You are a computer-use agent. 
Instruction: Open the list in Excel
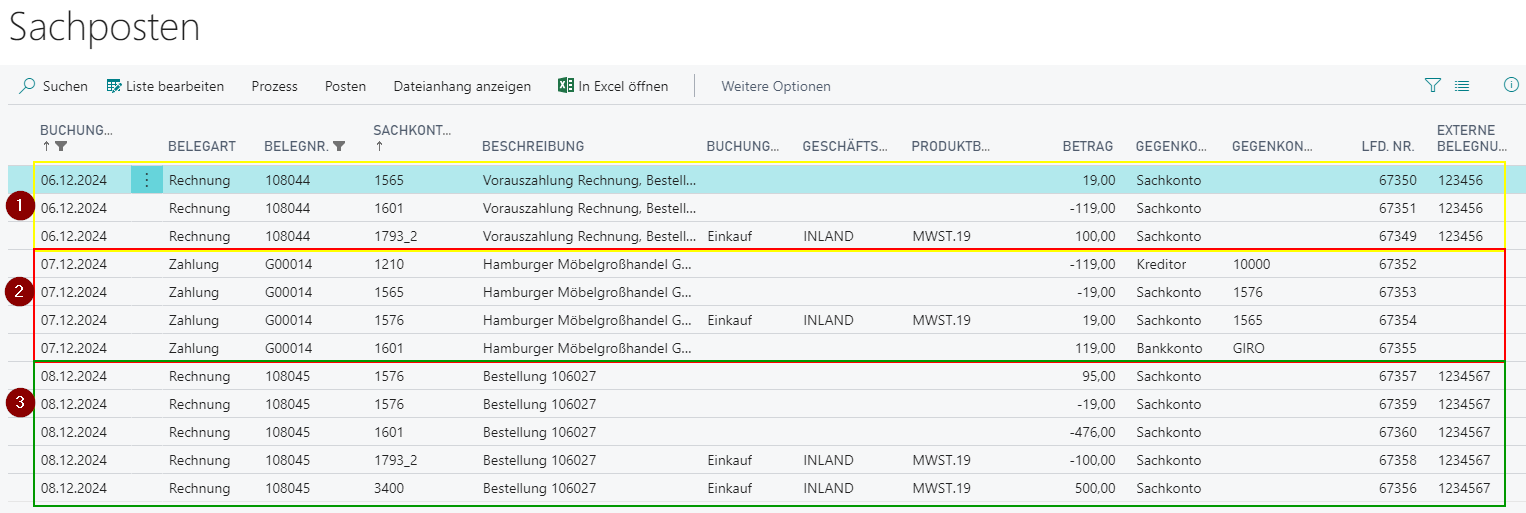coord(612,86)
